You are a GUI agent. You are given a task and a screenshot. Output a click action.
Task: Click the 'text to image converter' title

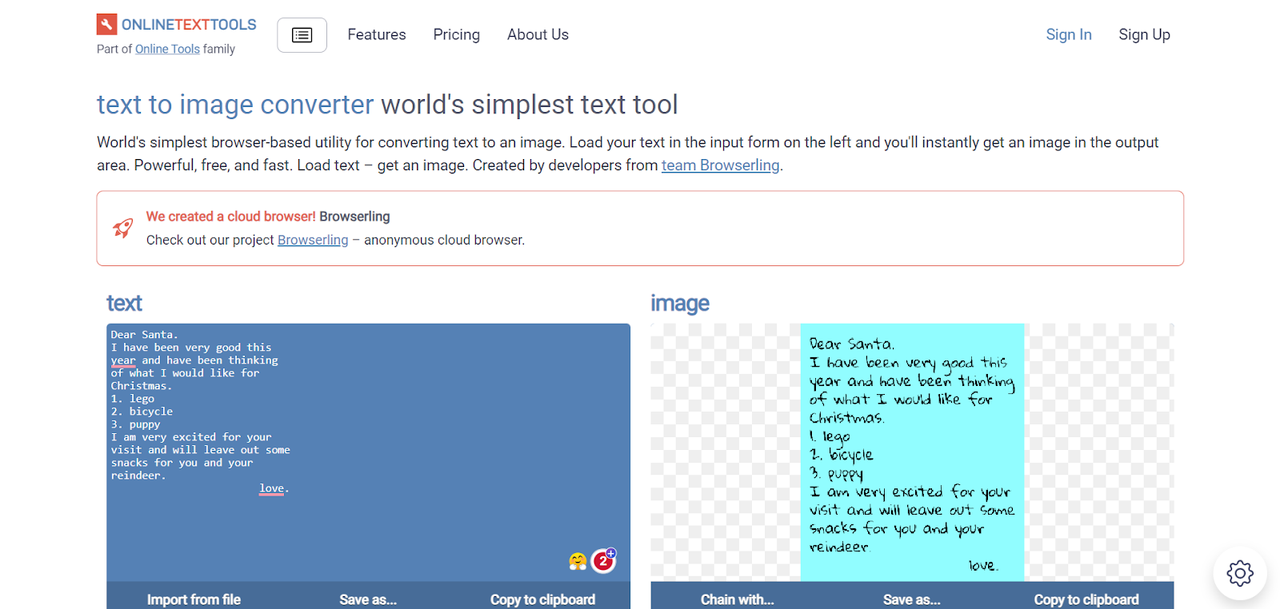(235, 104)
